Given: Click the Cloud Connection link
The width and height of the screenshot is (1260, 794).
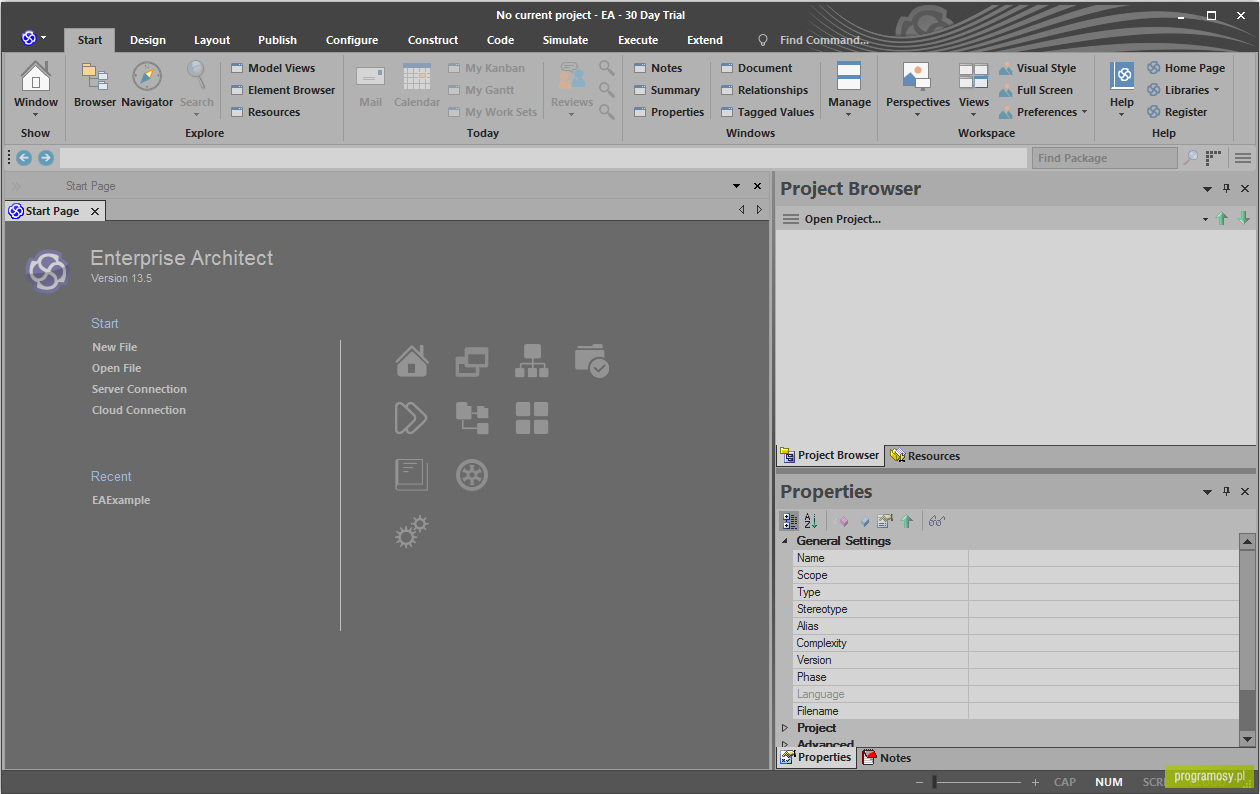Looking at the screenshot, I should point(139,410).
